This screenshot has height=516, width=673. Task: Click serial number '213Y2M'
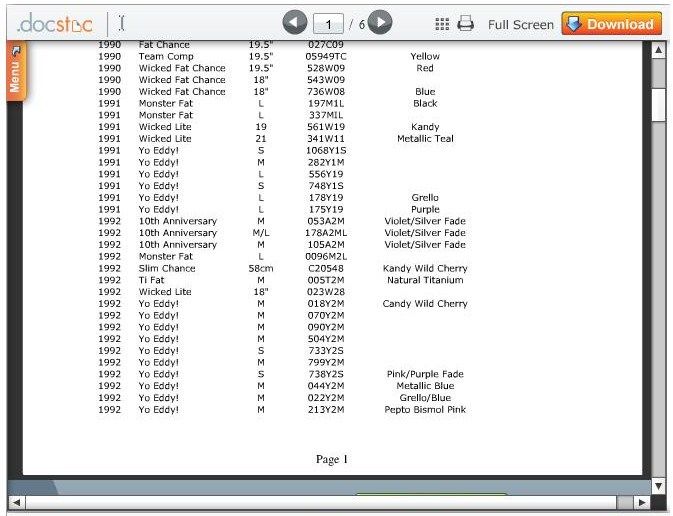click(x=326, y=410)
